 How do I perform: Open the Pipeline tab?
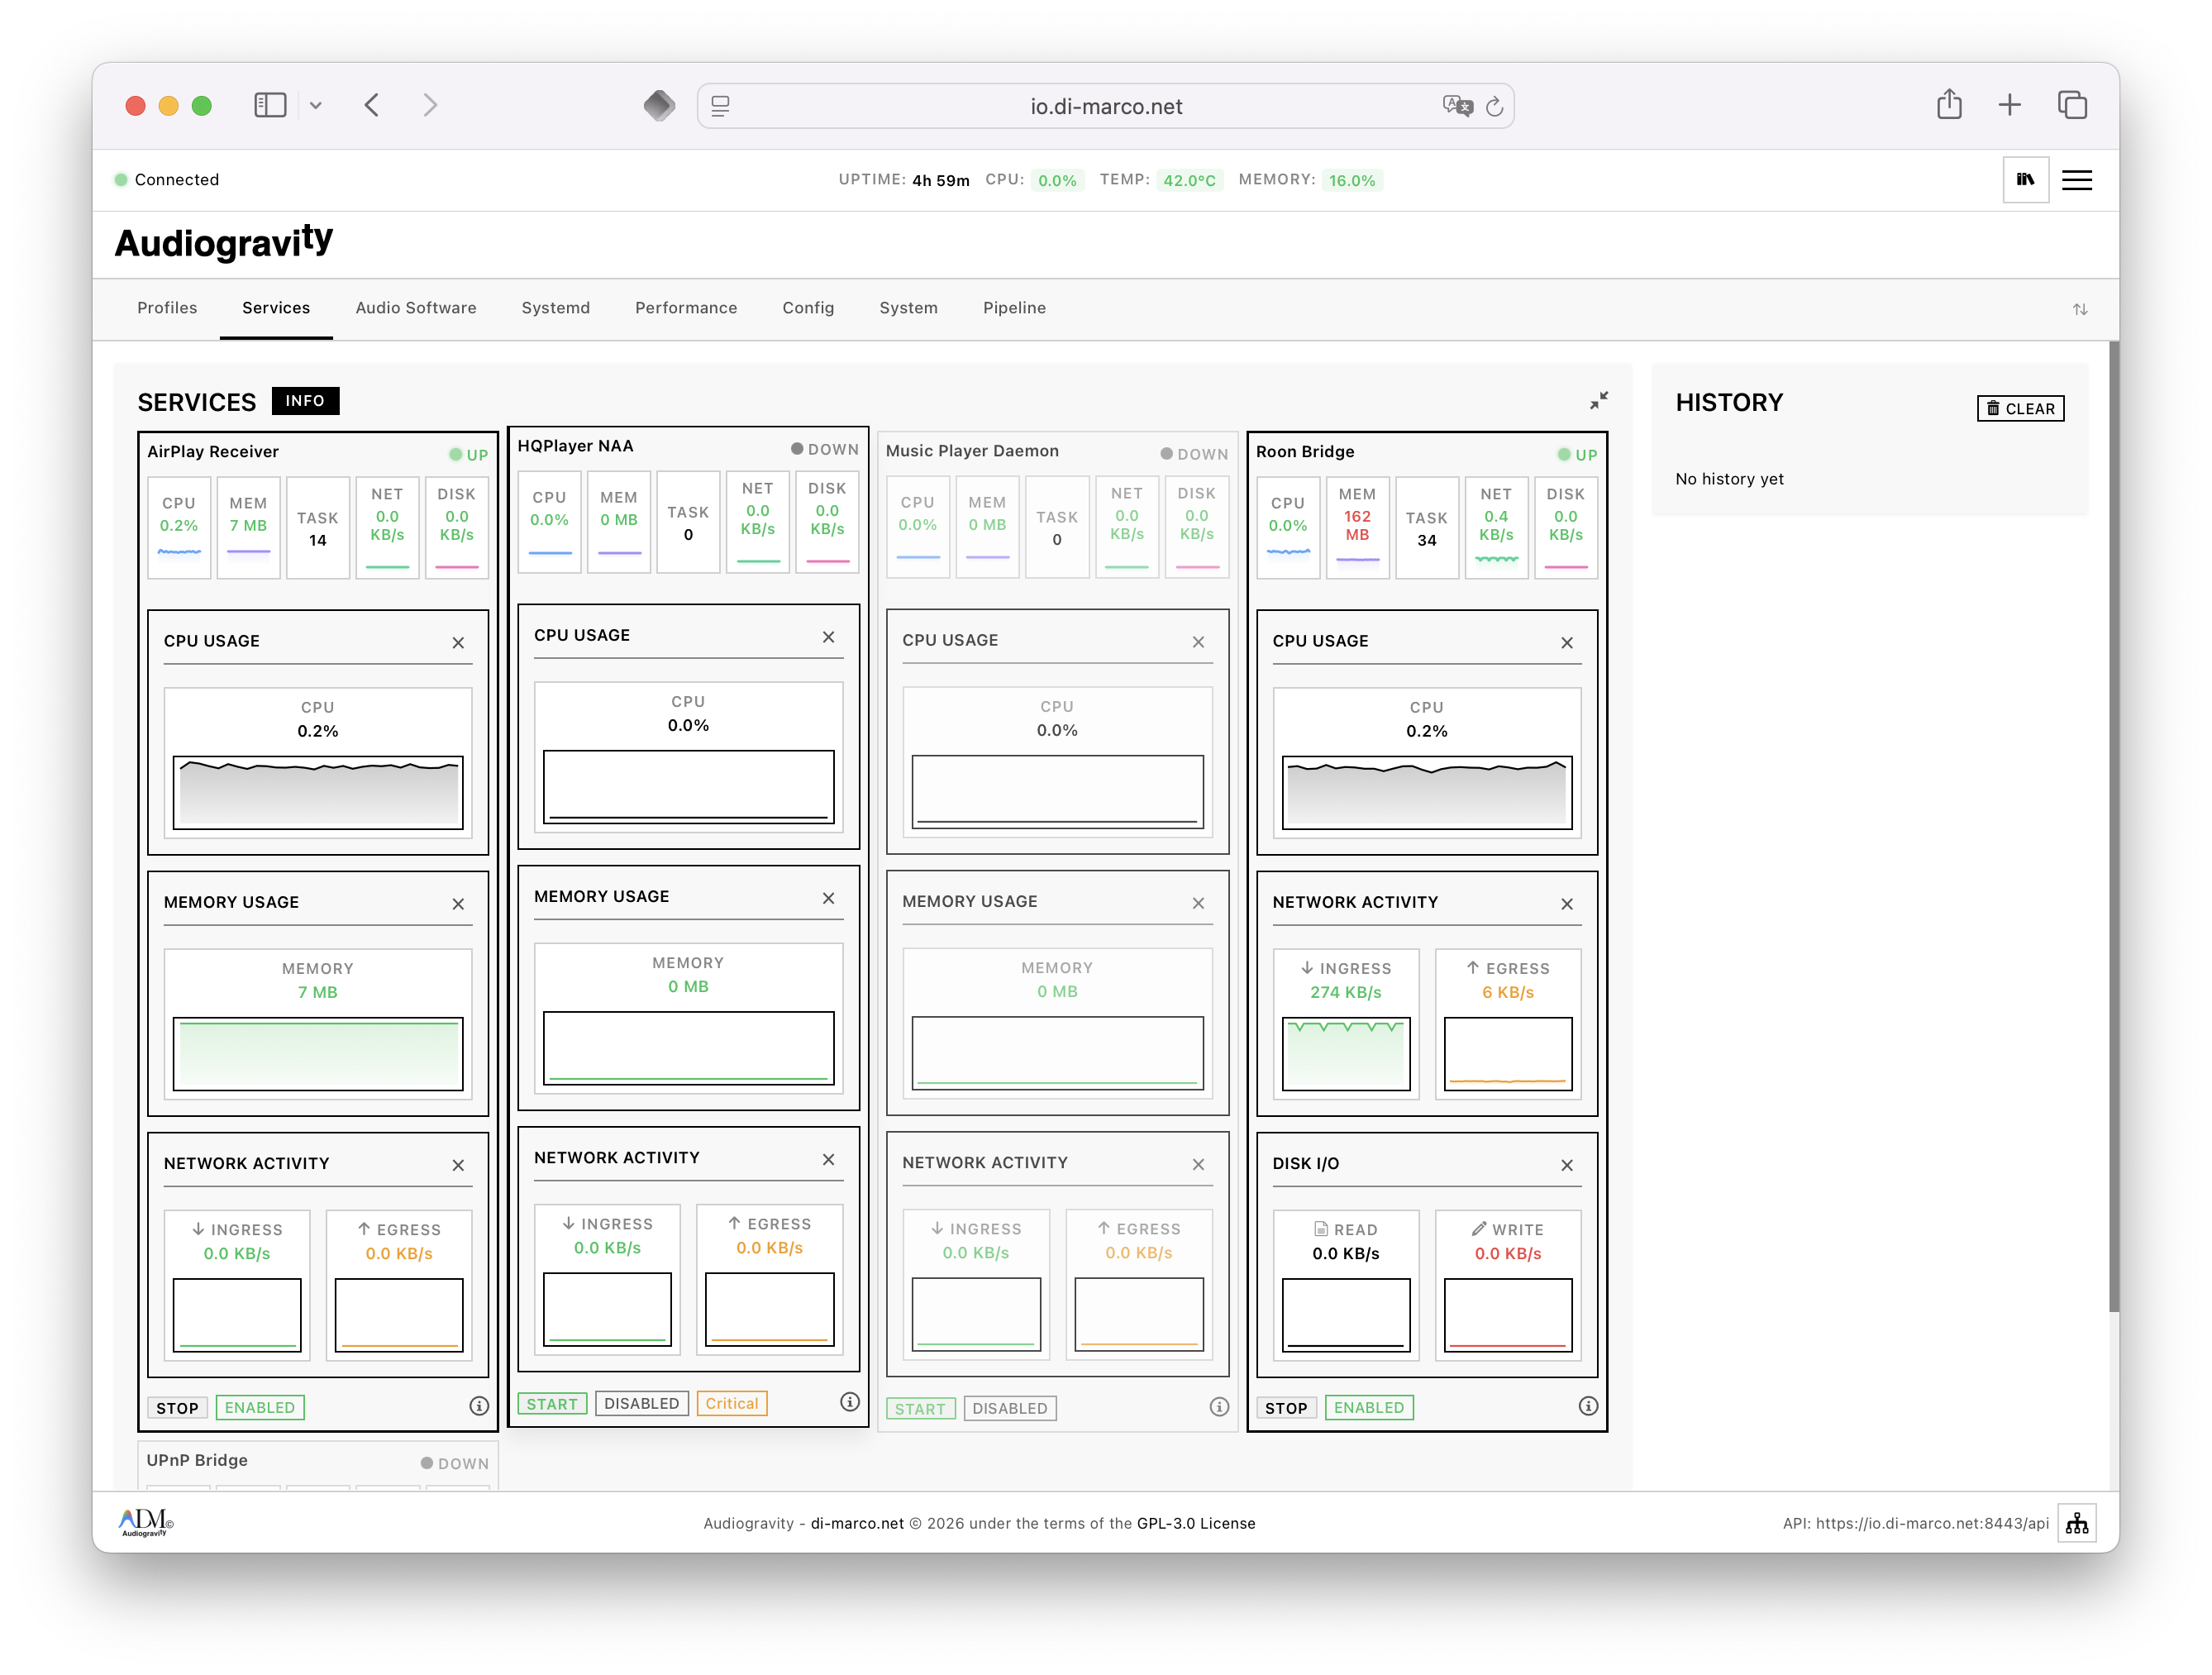(x=1014, y=308)
